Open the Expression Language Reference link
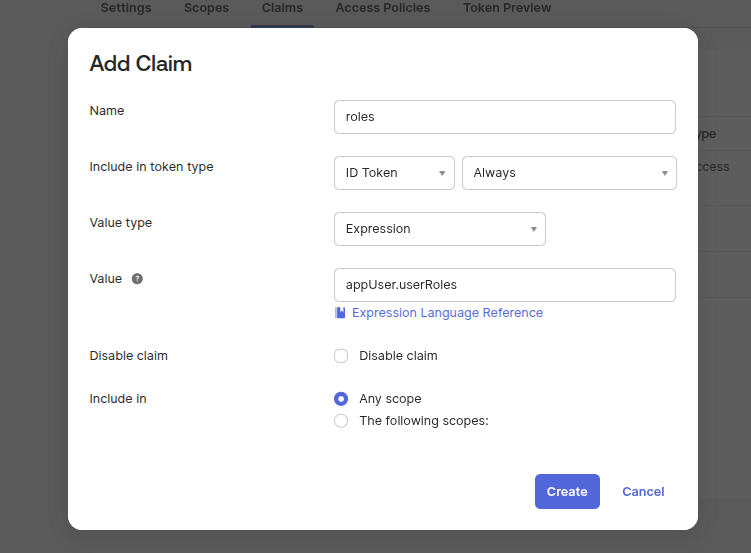The width and height of the screenshot is (751, 553). pyautogui.click(x=447, y=313)
